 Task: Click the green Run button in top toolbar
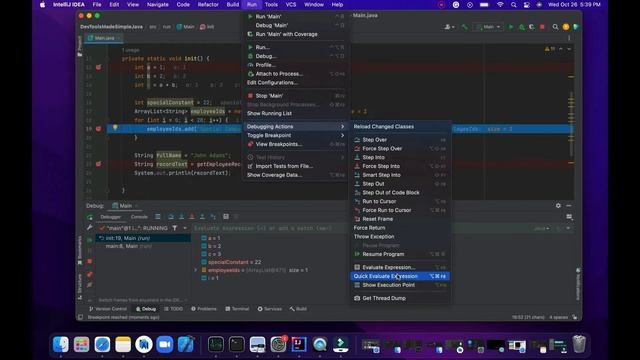click(511, 27)
